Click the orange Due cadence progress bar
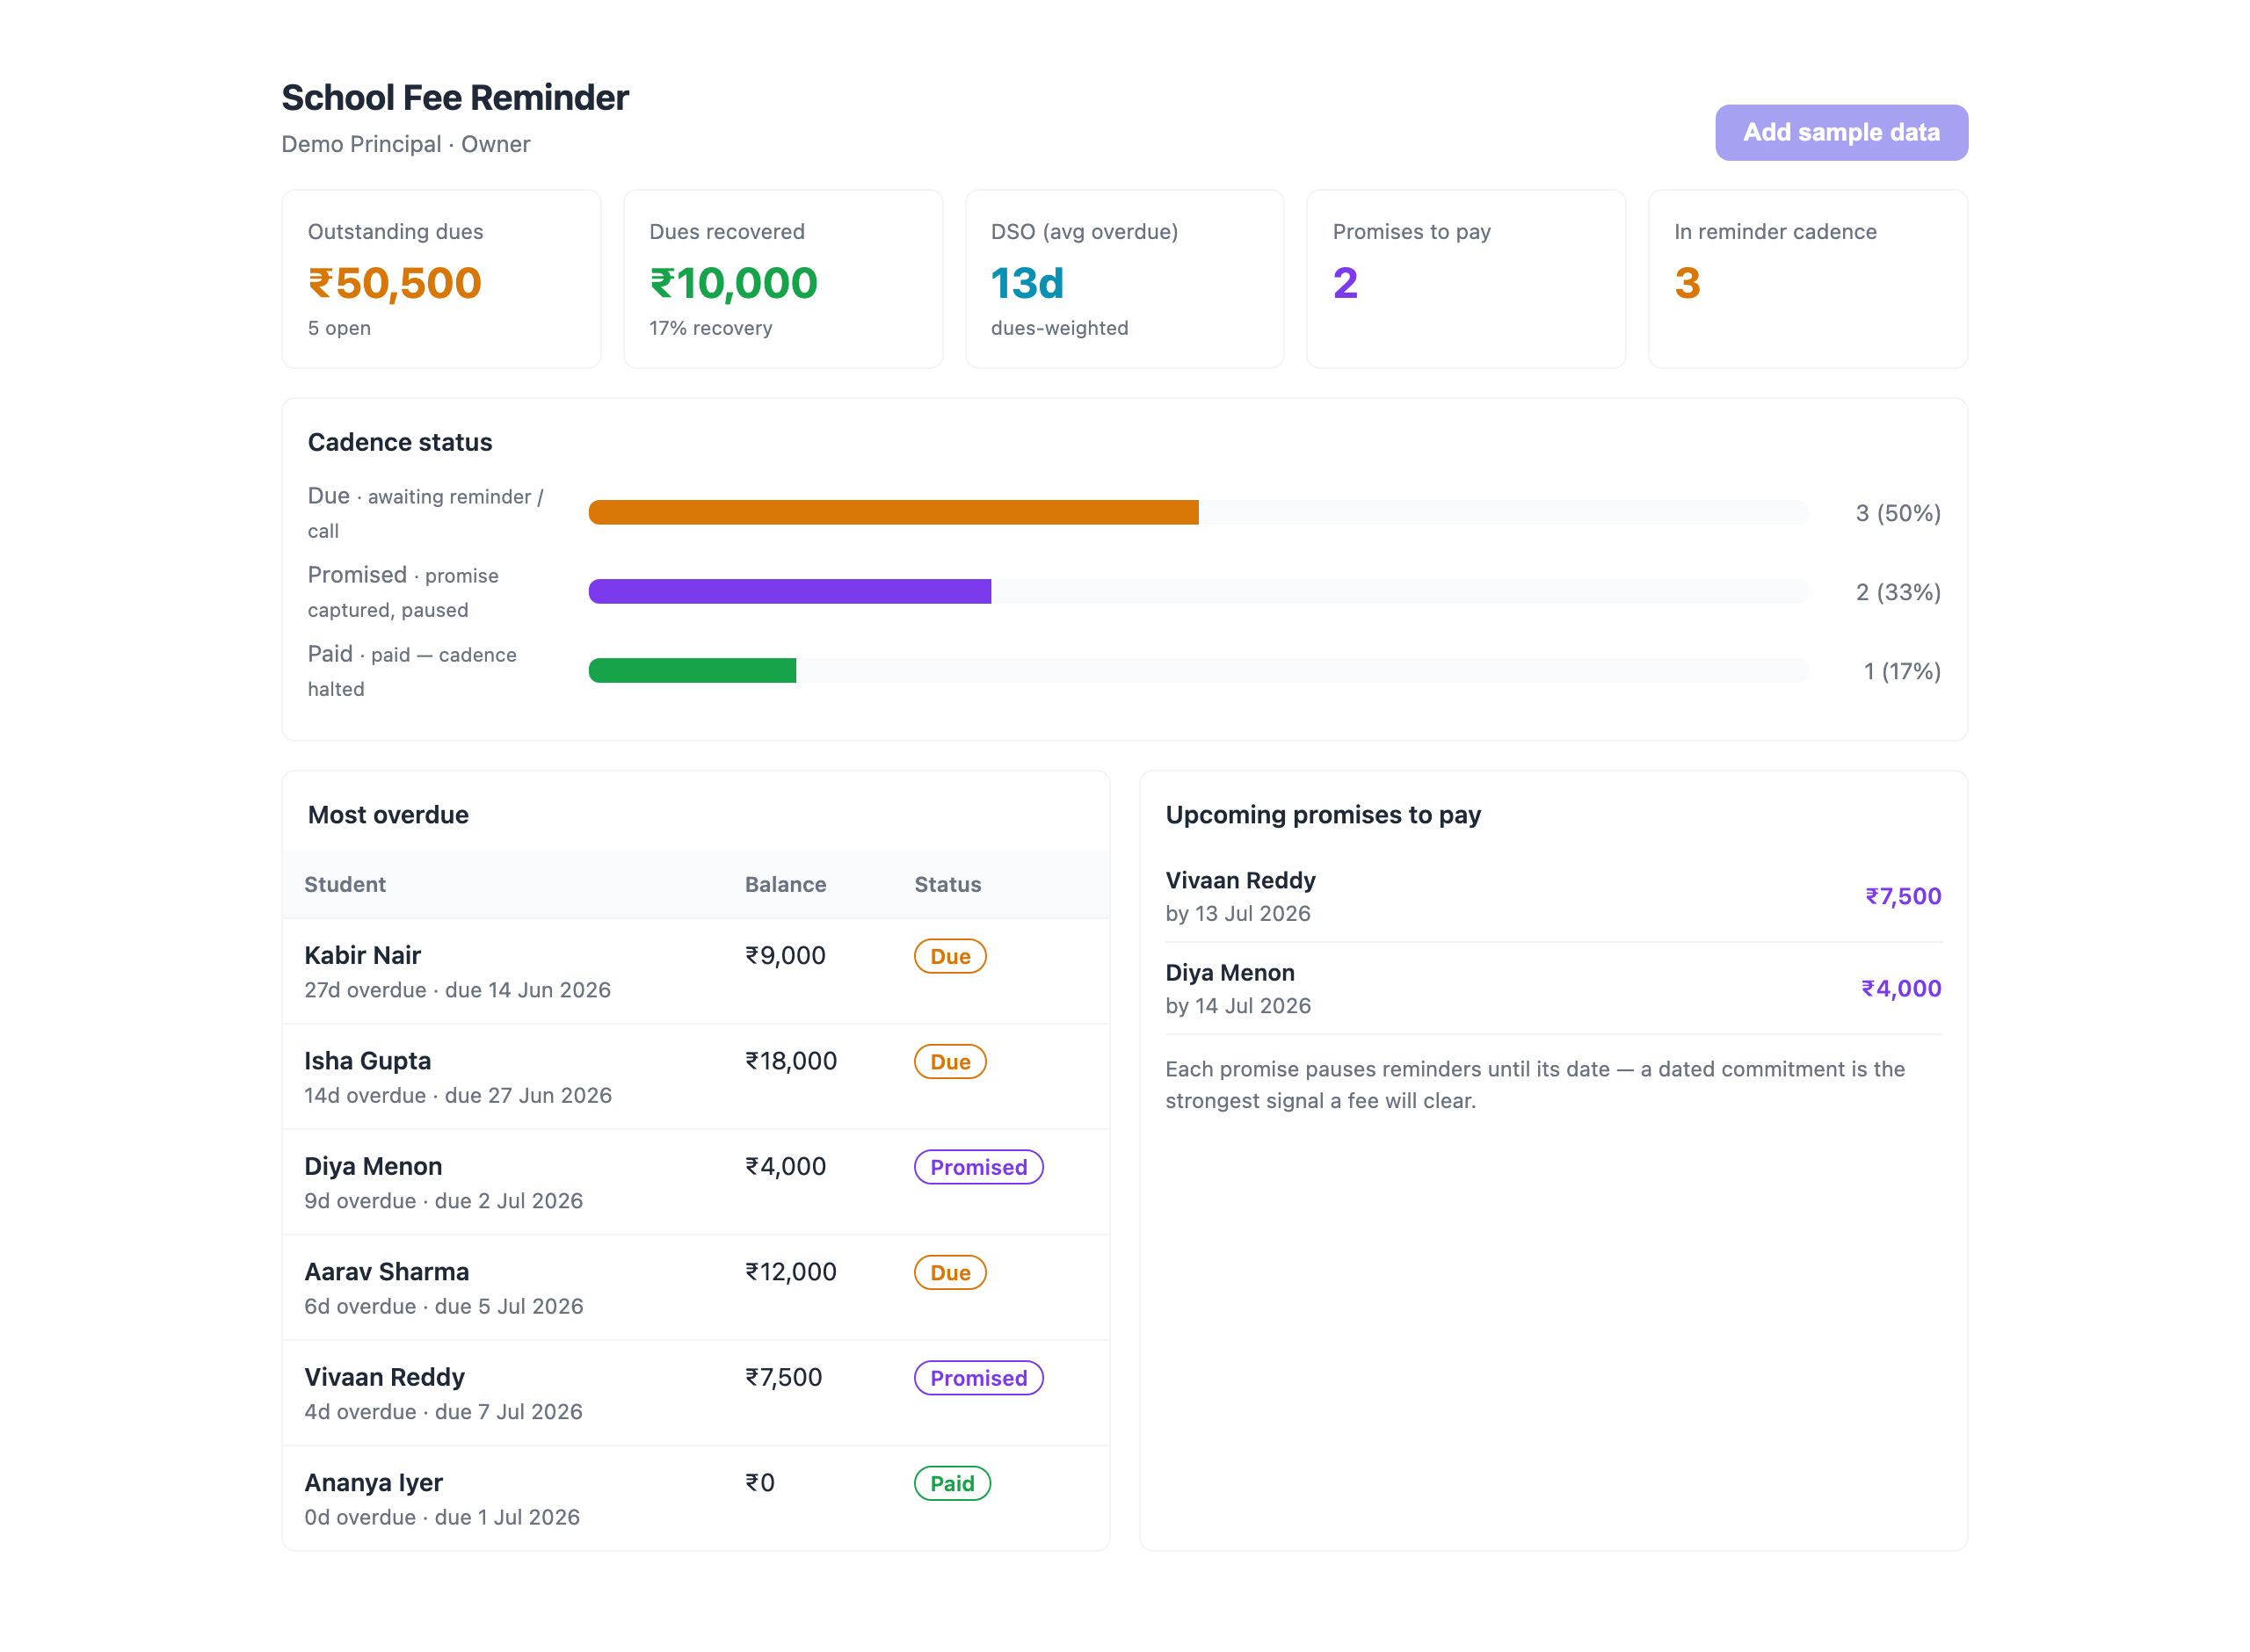 (x=893, y=512)
